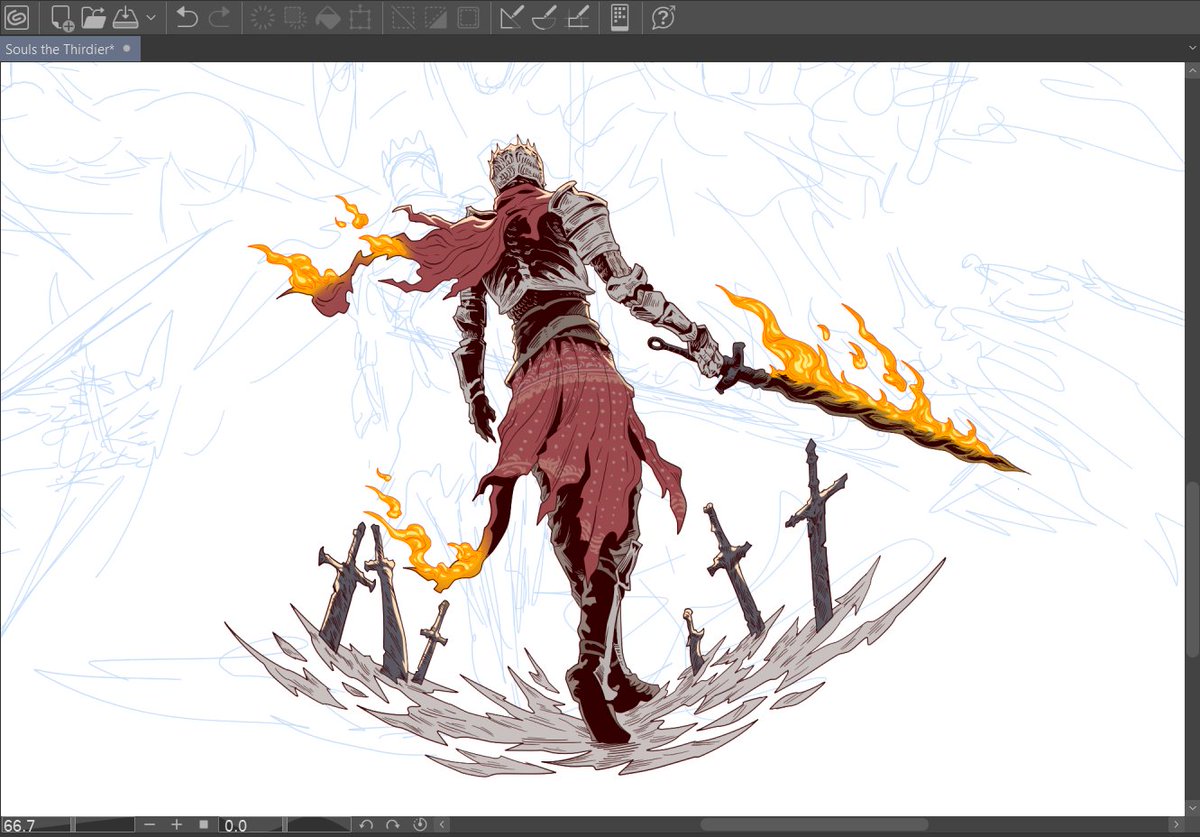Open Clip Studio launcher icon
The width and height of the screenshot is (1200, 837).
(x=17, y=16)
